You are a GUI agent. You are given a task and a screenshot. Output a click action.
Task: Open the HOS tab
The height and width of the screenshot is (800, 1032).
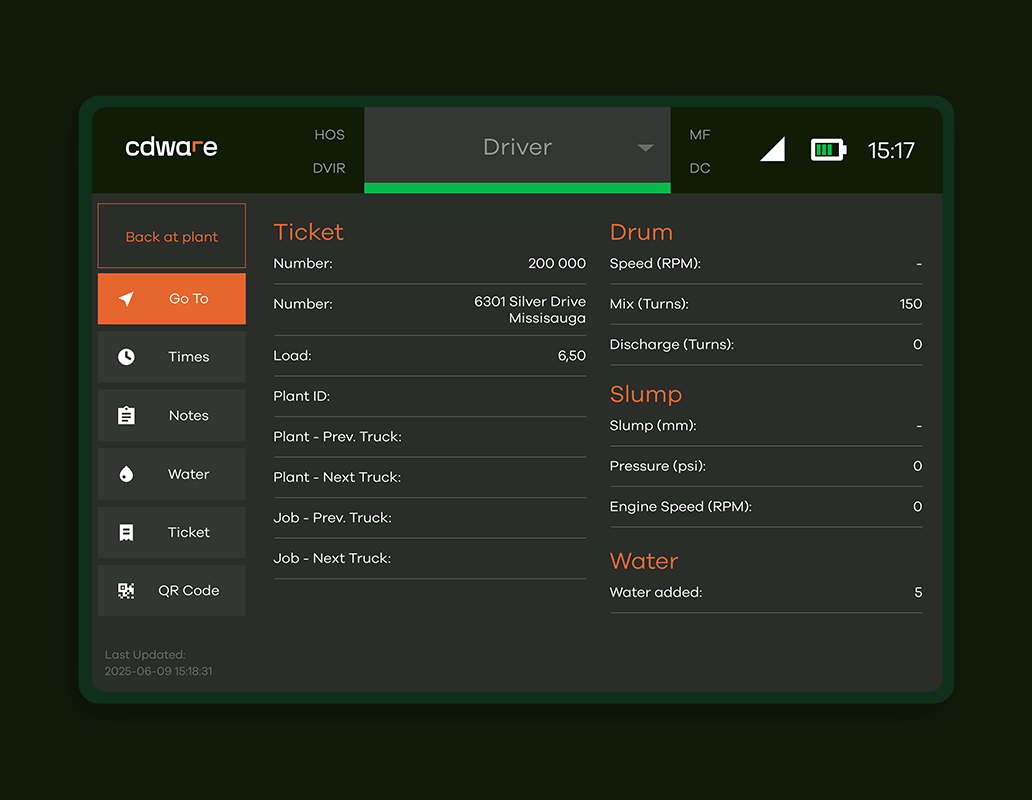click(330, 135)
